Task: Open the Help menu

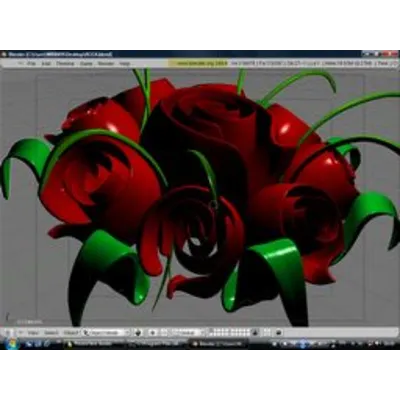Action: pos(125,63)
